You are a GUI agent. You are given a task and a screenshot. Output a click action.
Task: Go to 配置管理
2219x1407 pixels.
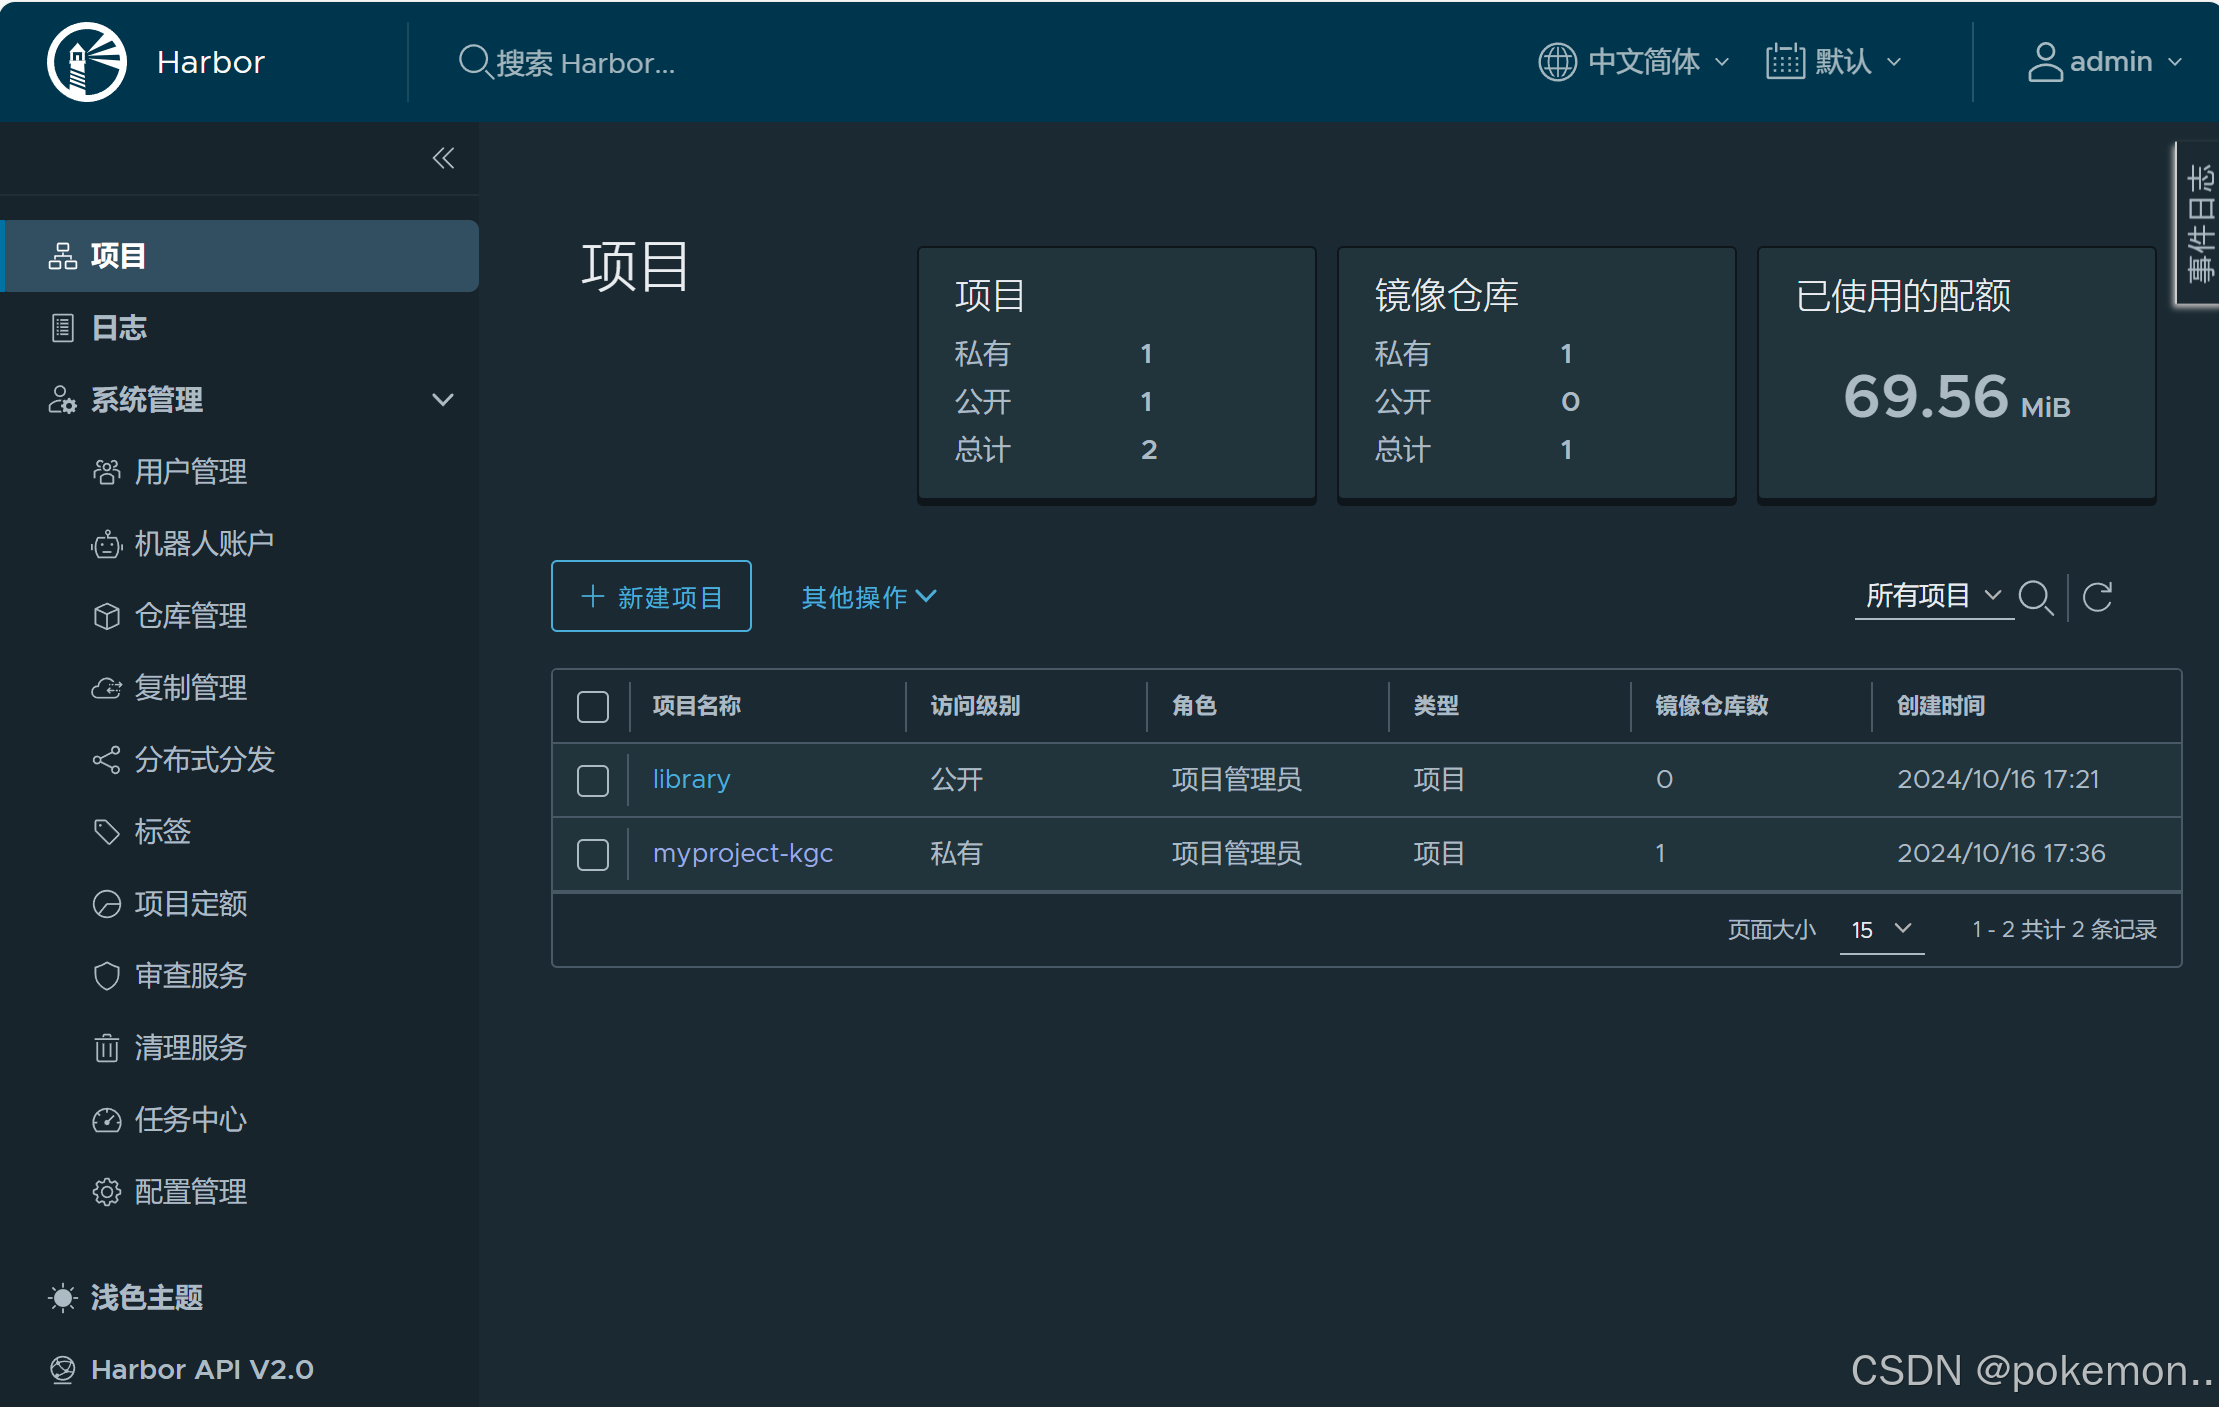coord(191,1192)
